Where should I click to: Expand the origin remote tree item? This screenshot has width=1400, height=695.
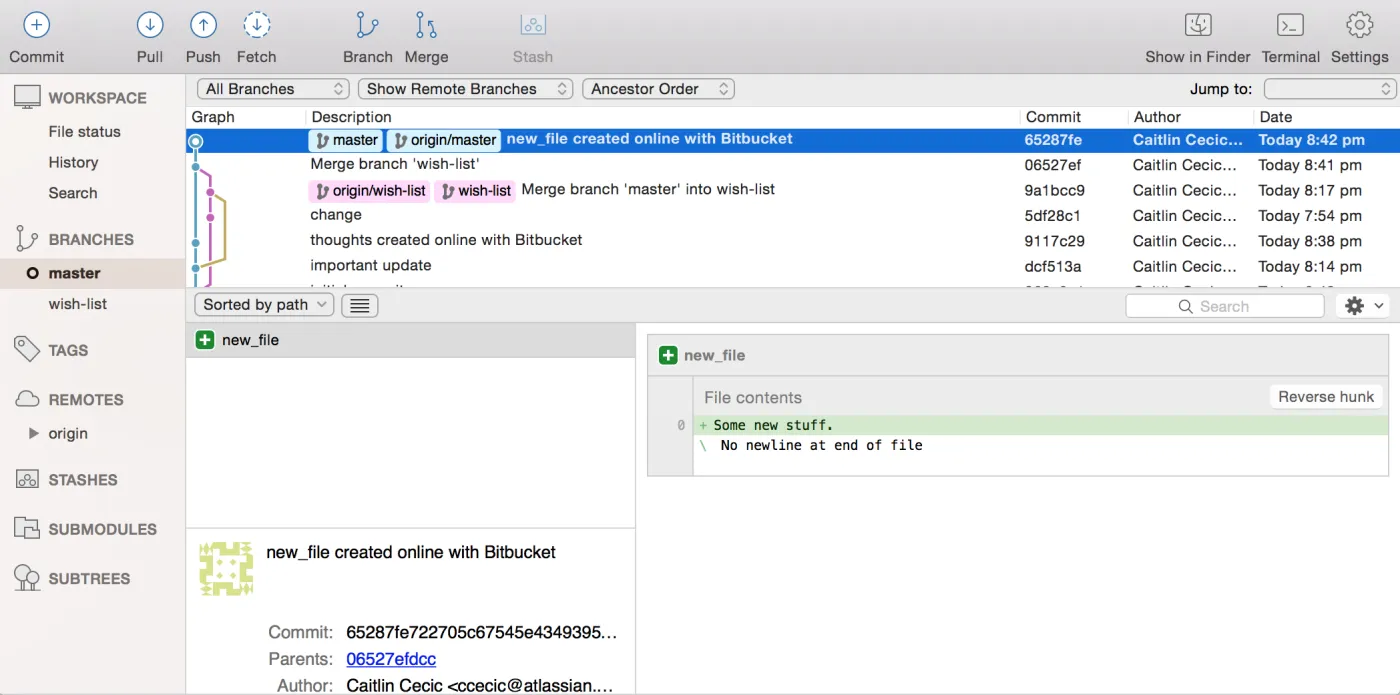33,434
